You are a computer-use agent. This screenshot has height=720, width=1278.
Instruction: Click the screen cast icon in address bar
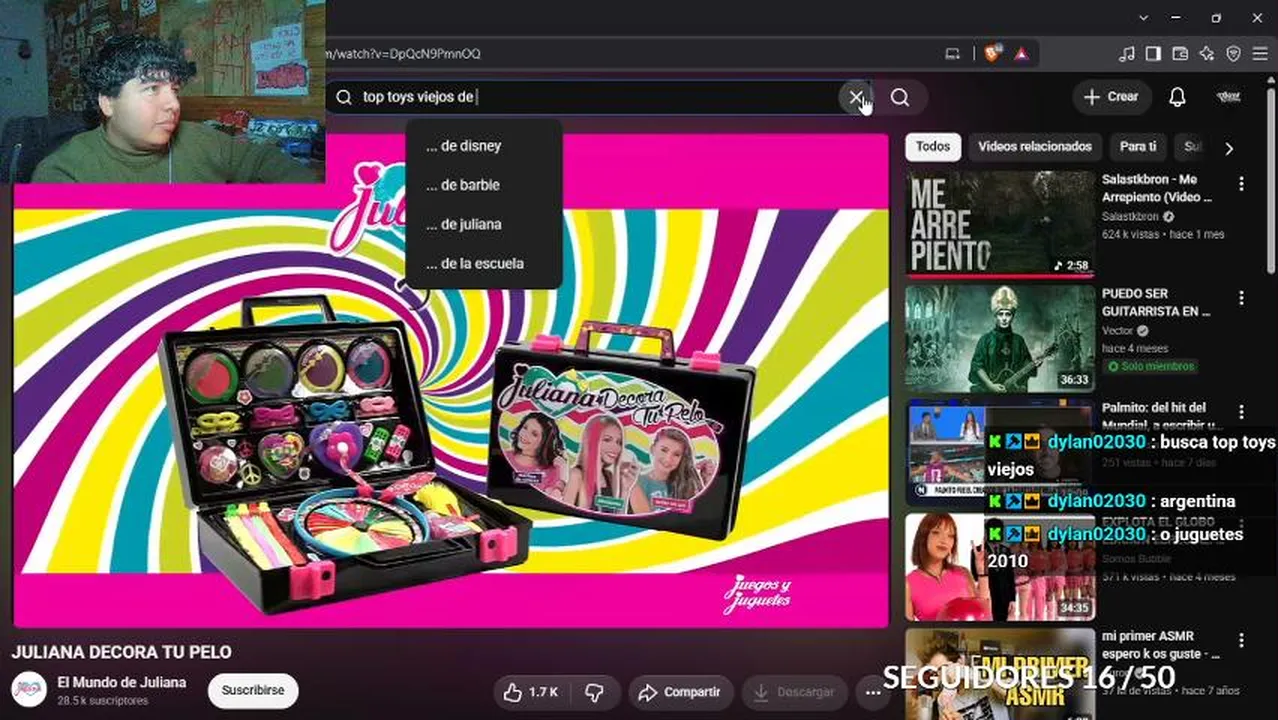(x=953, y=54)
